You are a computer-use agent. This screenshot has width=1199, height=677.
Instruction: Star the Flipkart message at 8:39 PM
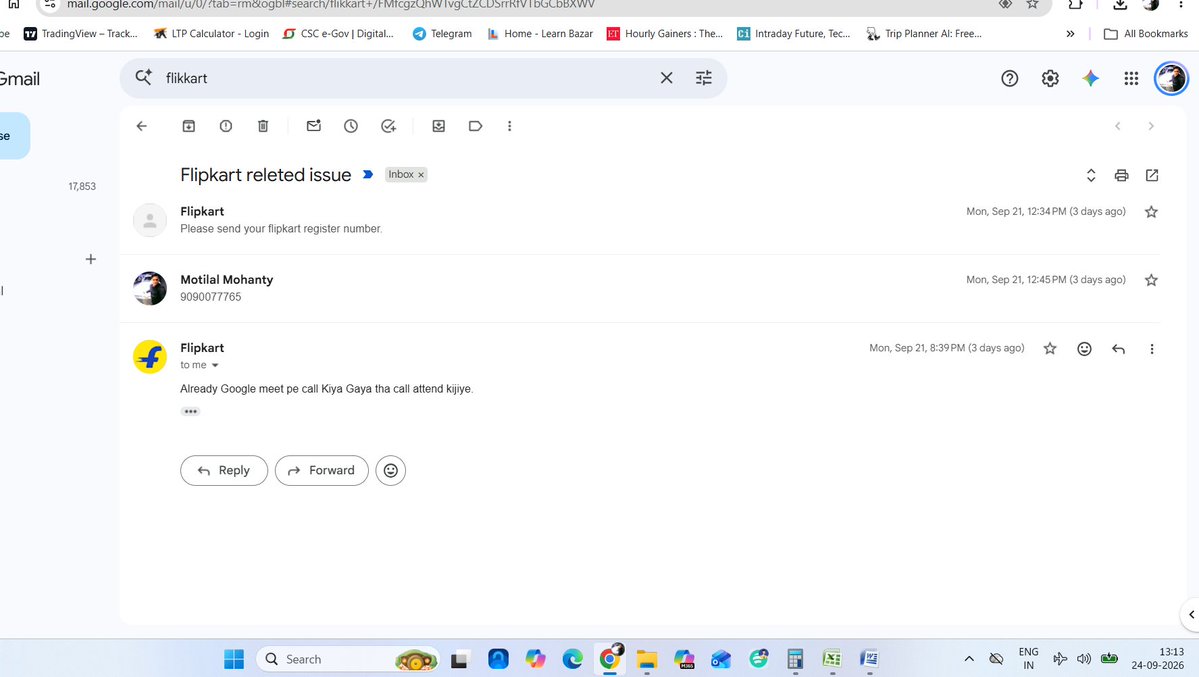pyautogui.click(x=1050, y=349)
